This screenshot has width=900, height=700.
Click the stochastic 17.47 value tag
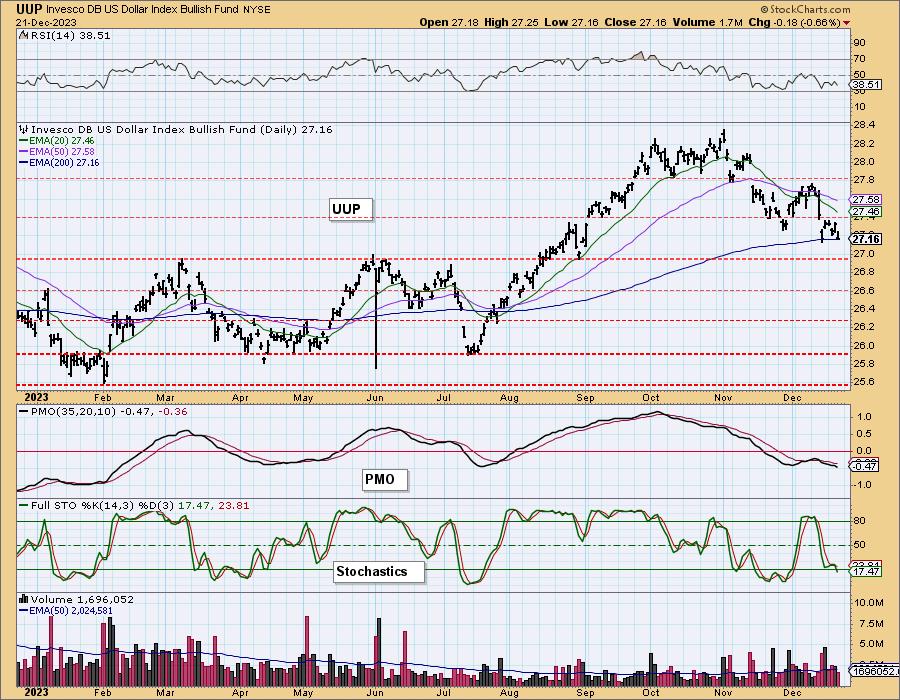[866, 571]
